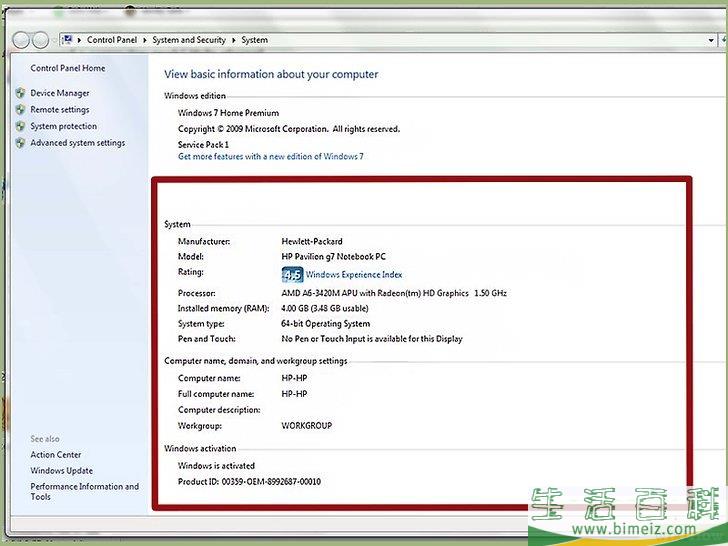
Task: Click the Product ID 00359-OEM-8992687-00010 text
Action: [249, 482]
